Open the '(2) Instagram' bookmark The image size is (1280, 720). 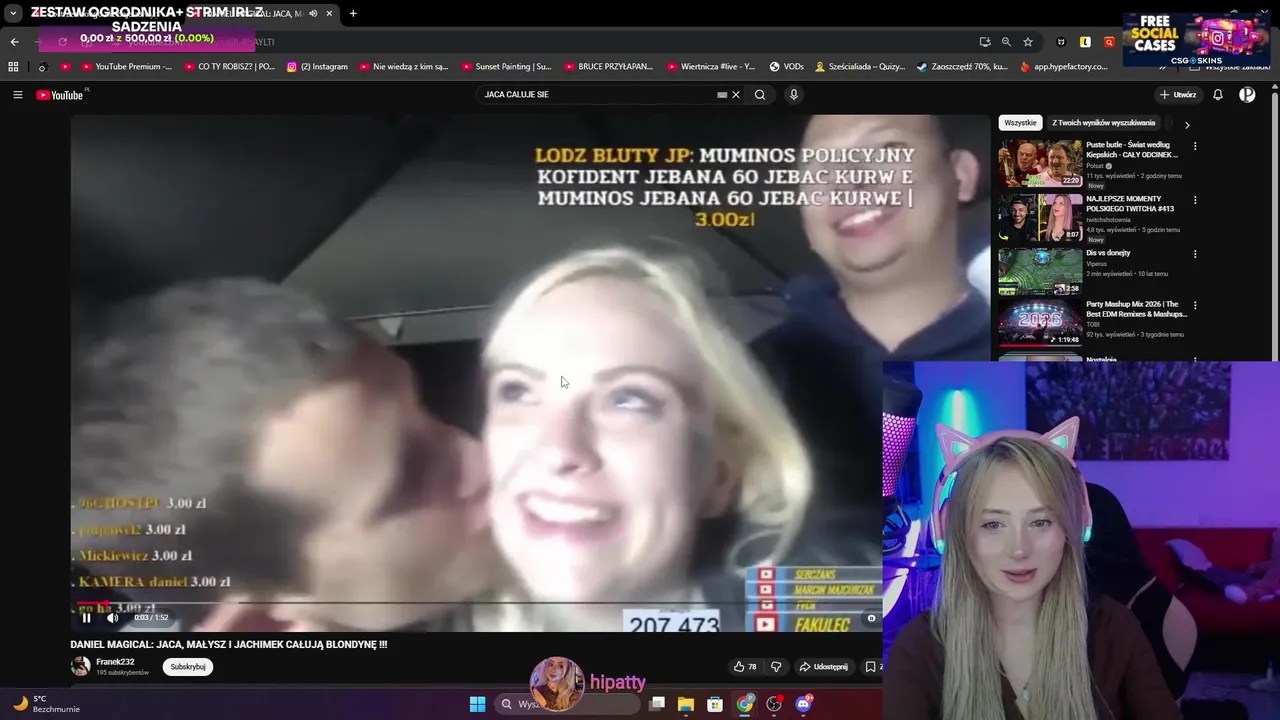(317, 67)
